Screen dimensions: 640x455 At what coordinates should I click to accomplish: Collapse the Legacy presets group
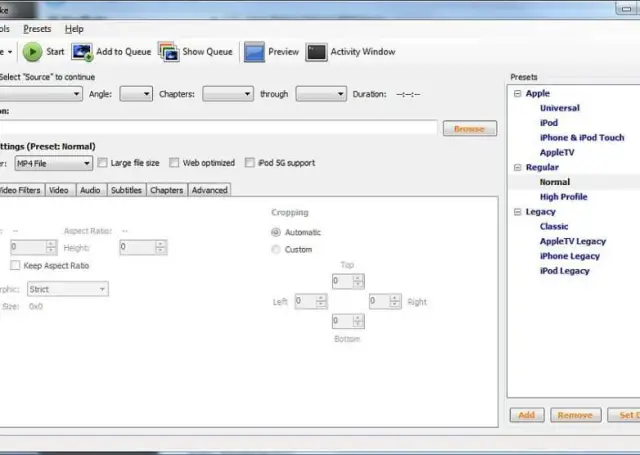point(517,212)
